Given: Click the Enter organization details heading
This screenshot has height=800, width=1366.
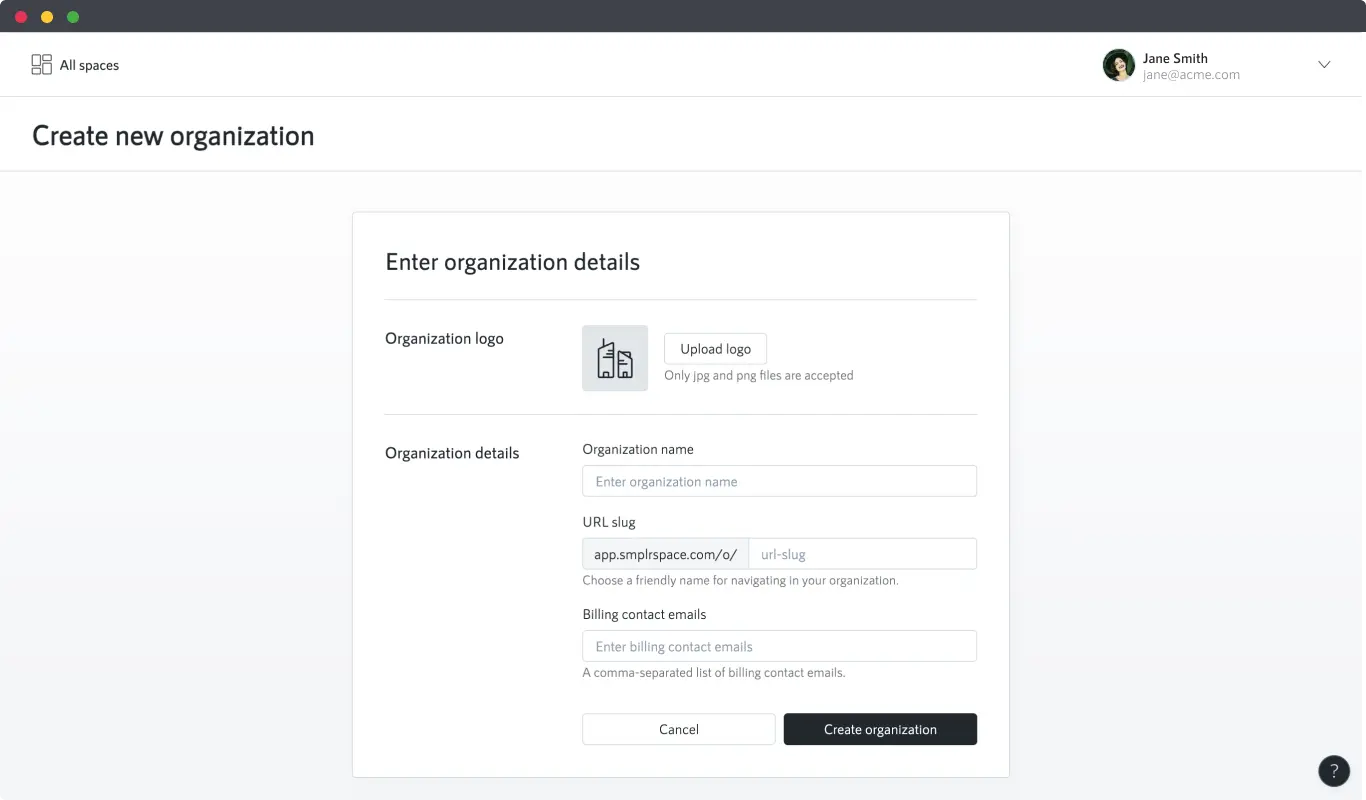Looking at the screenshot, I should pos(512,262).
